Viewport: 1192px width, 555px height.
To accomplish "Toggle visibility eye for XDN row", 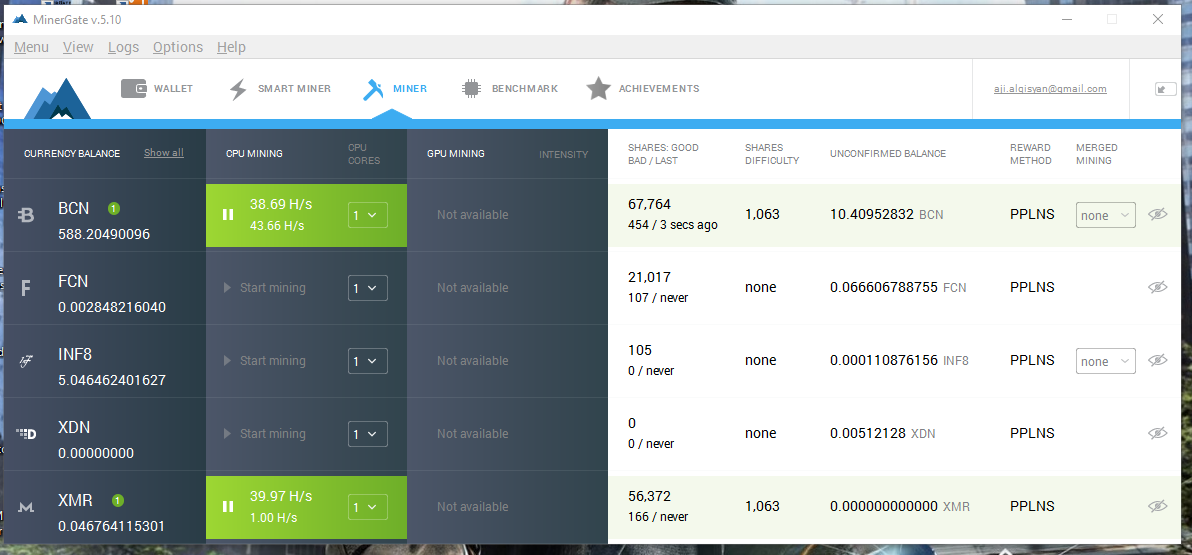I will [x=1157, y=433].
